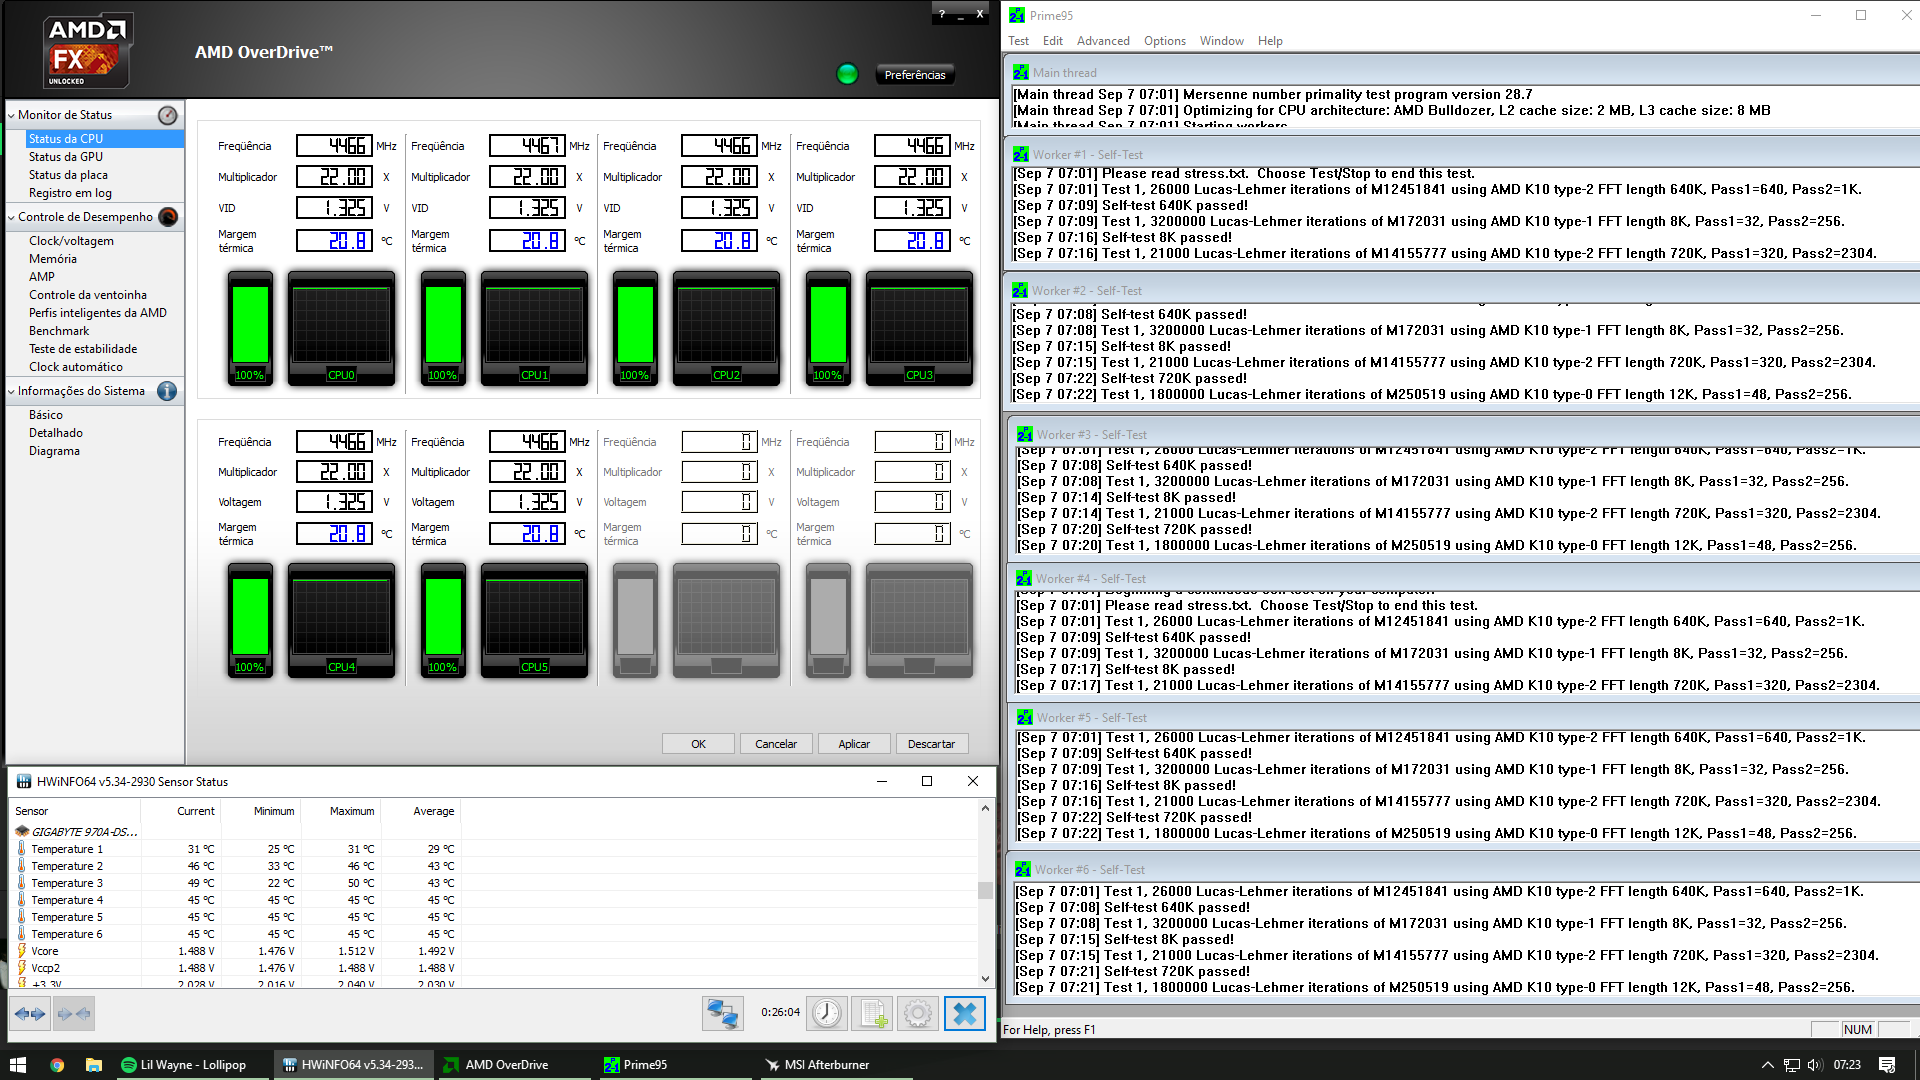
Task: Click HWiNFO scrollbar down arrow
Action: [x=985, y=979]
